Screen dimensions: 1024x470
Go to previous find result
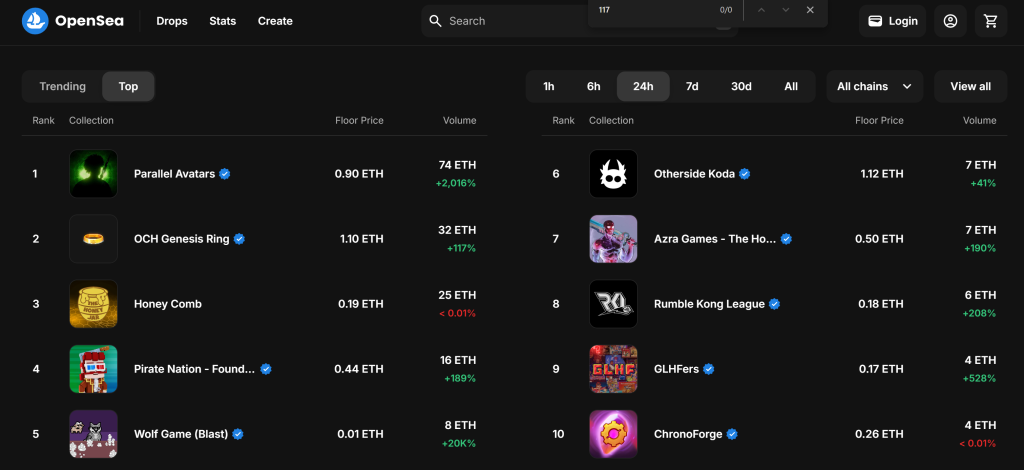tap(761, 10)
